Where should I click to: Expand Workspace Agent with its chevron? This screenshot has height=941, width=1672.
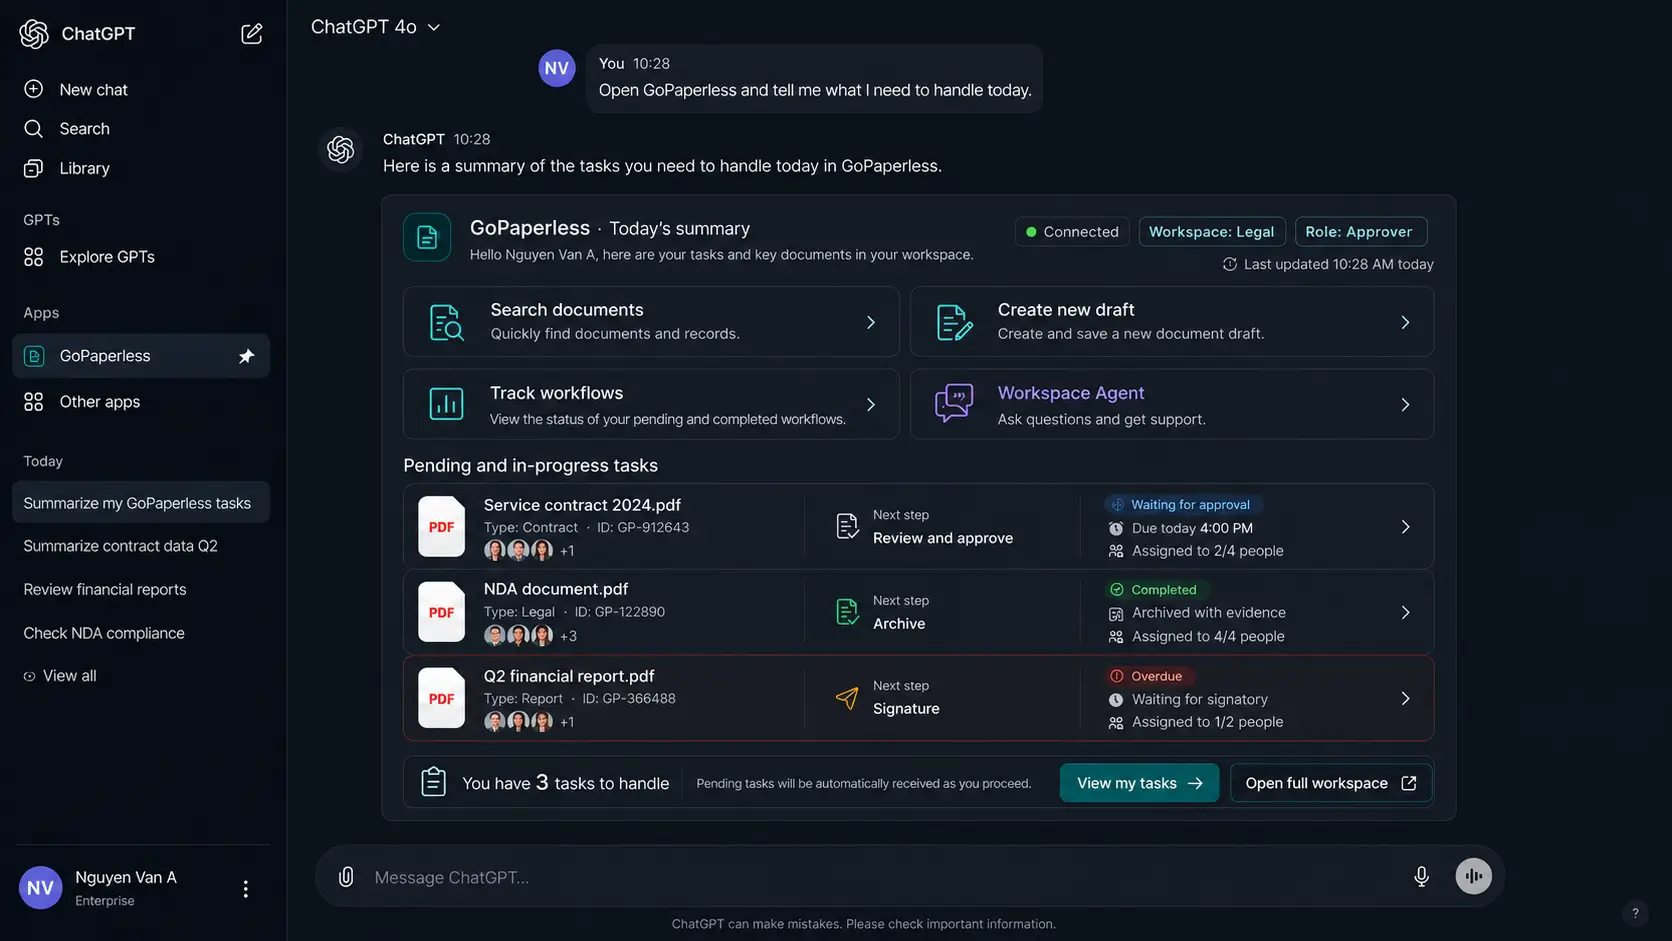(1405, 404)
